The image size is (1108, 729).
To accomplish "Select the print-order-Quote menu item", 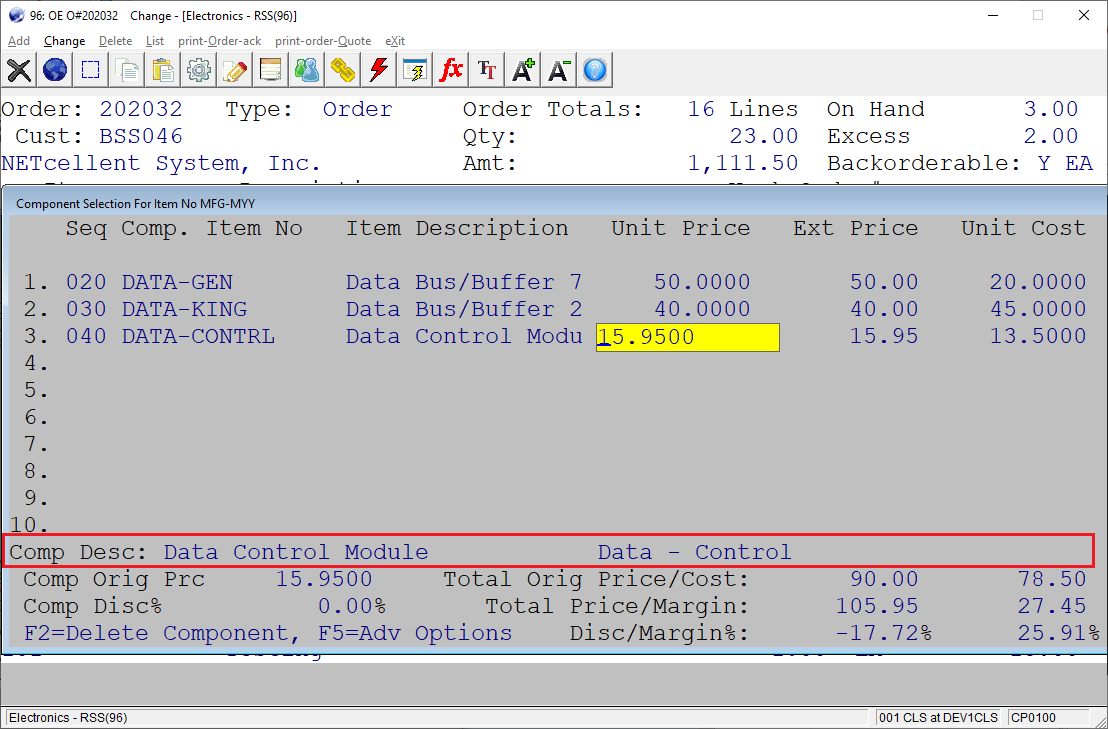I will click(323, 41).
